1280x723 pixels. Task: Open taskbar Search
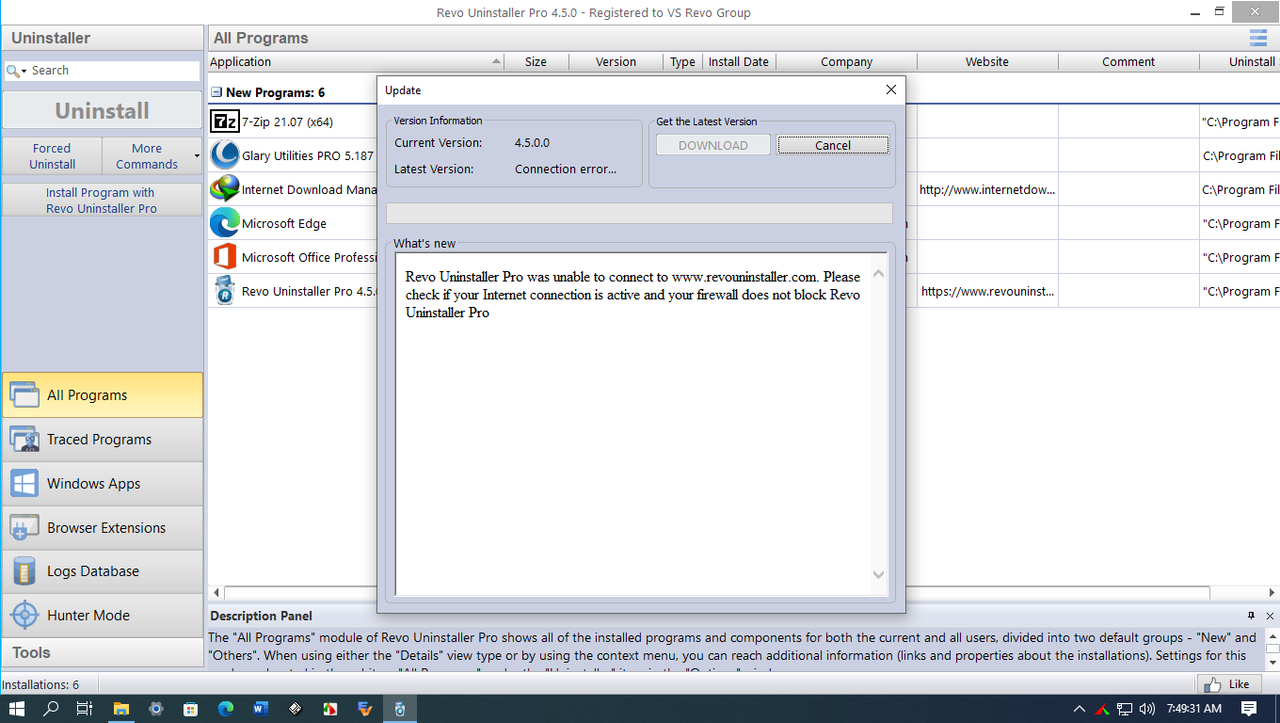pos(51,709)
